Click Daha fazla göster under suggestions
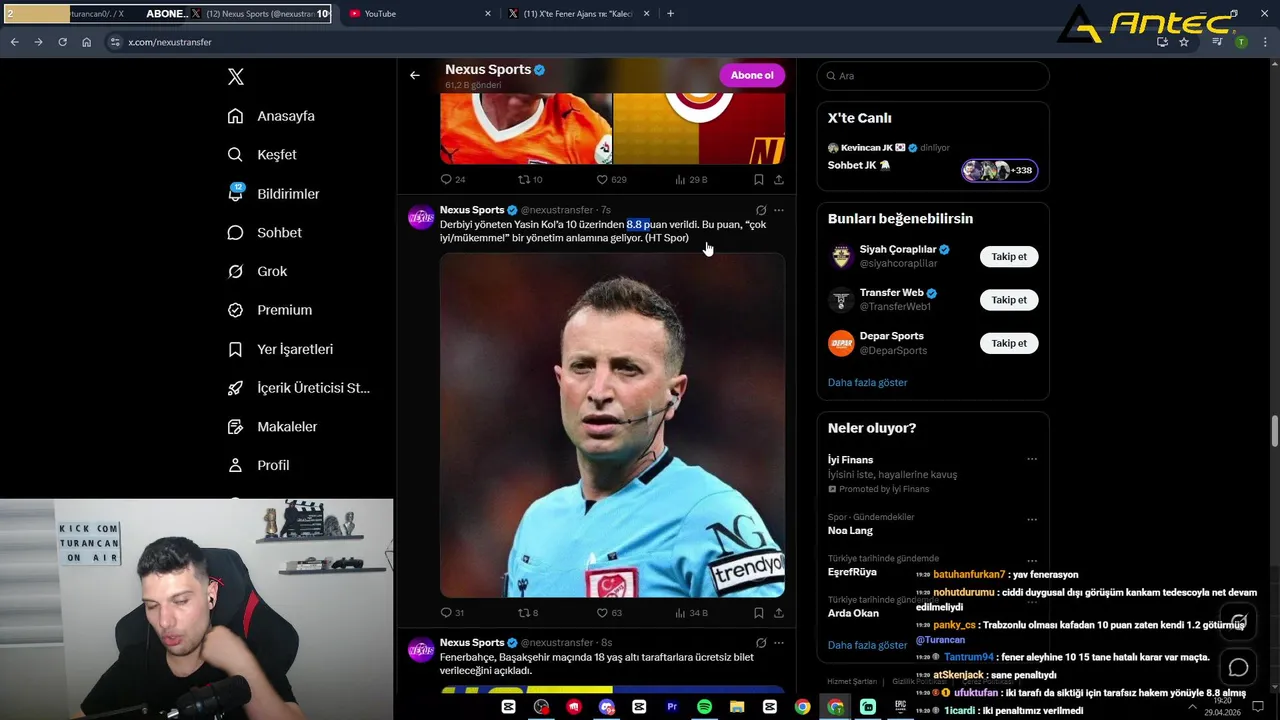 [867, 383]
